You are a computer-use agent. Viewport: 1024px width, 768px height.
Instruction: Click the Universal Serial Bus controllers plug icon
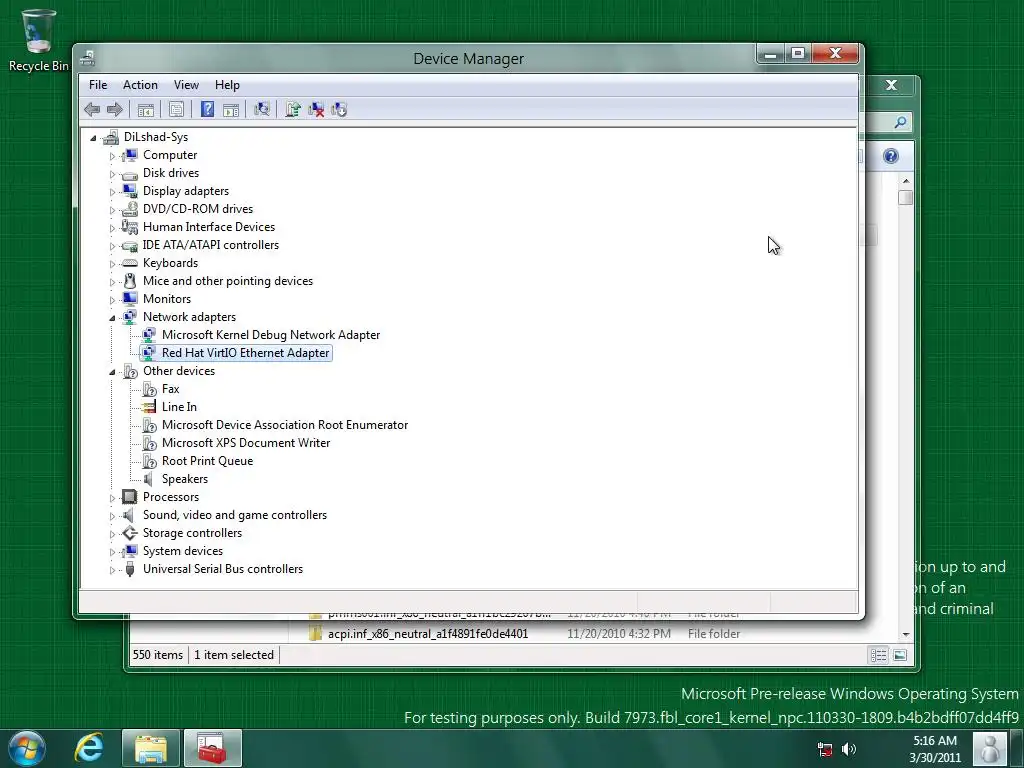click(x=130, y=569)
